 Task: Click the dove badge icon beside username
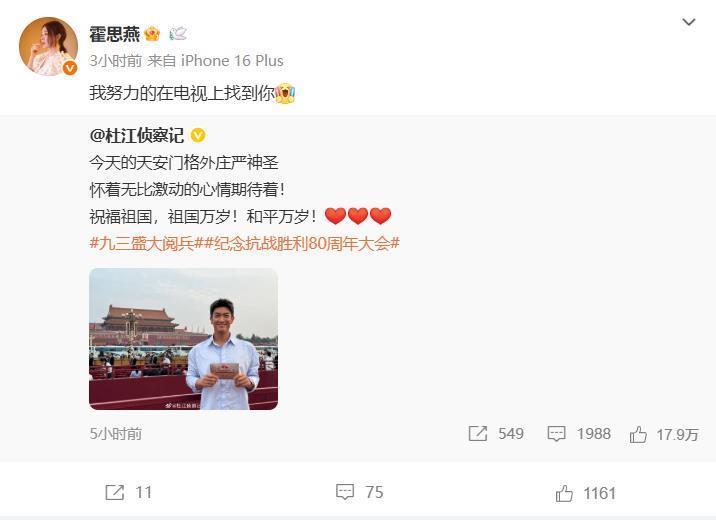[x=178, y=34]
